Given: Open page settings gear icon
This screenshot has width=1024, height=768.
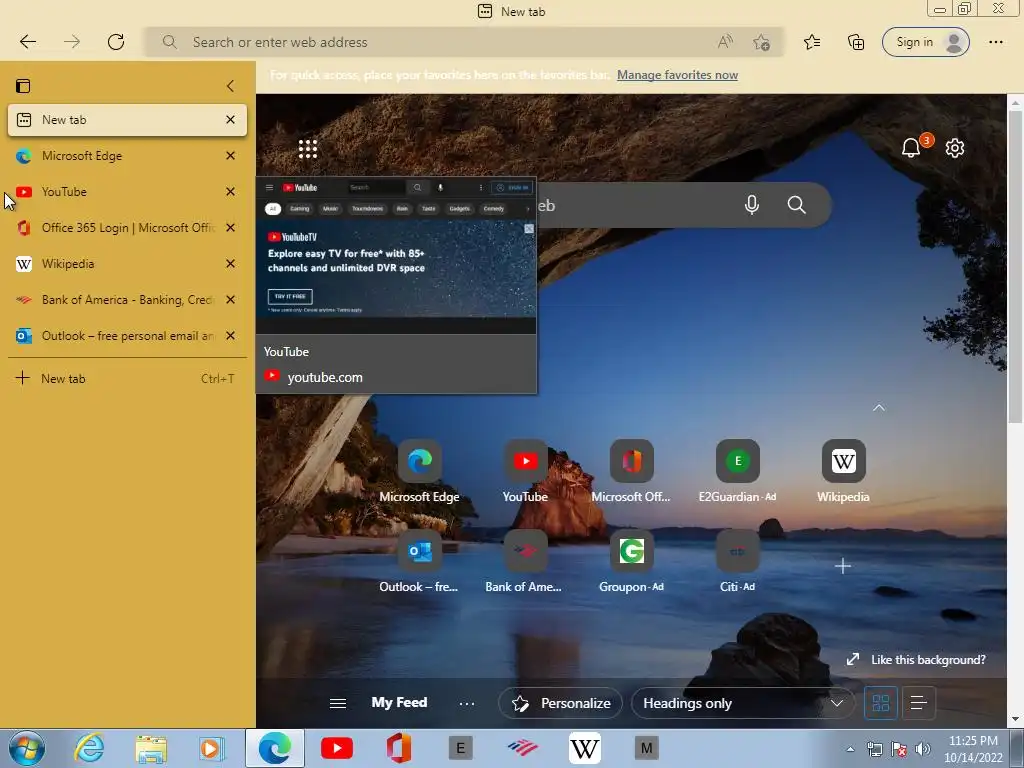Looking at the screenshot, I should (954, 148).
